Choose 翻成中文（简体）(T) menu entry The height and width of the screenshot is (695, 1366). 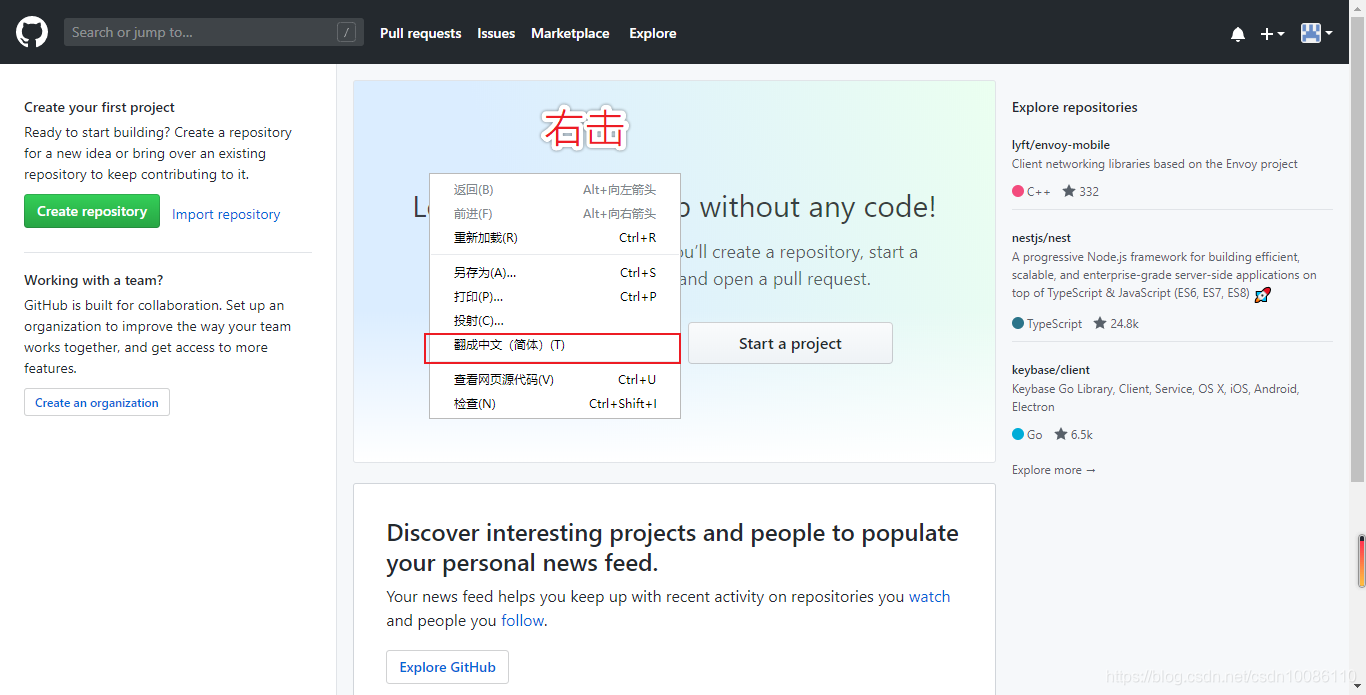click(x=555, y=345)
